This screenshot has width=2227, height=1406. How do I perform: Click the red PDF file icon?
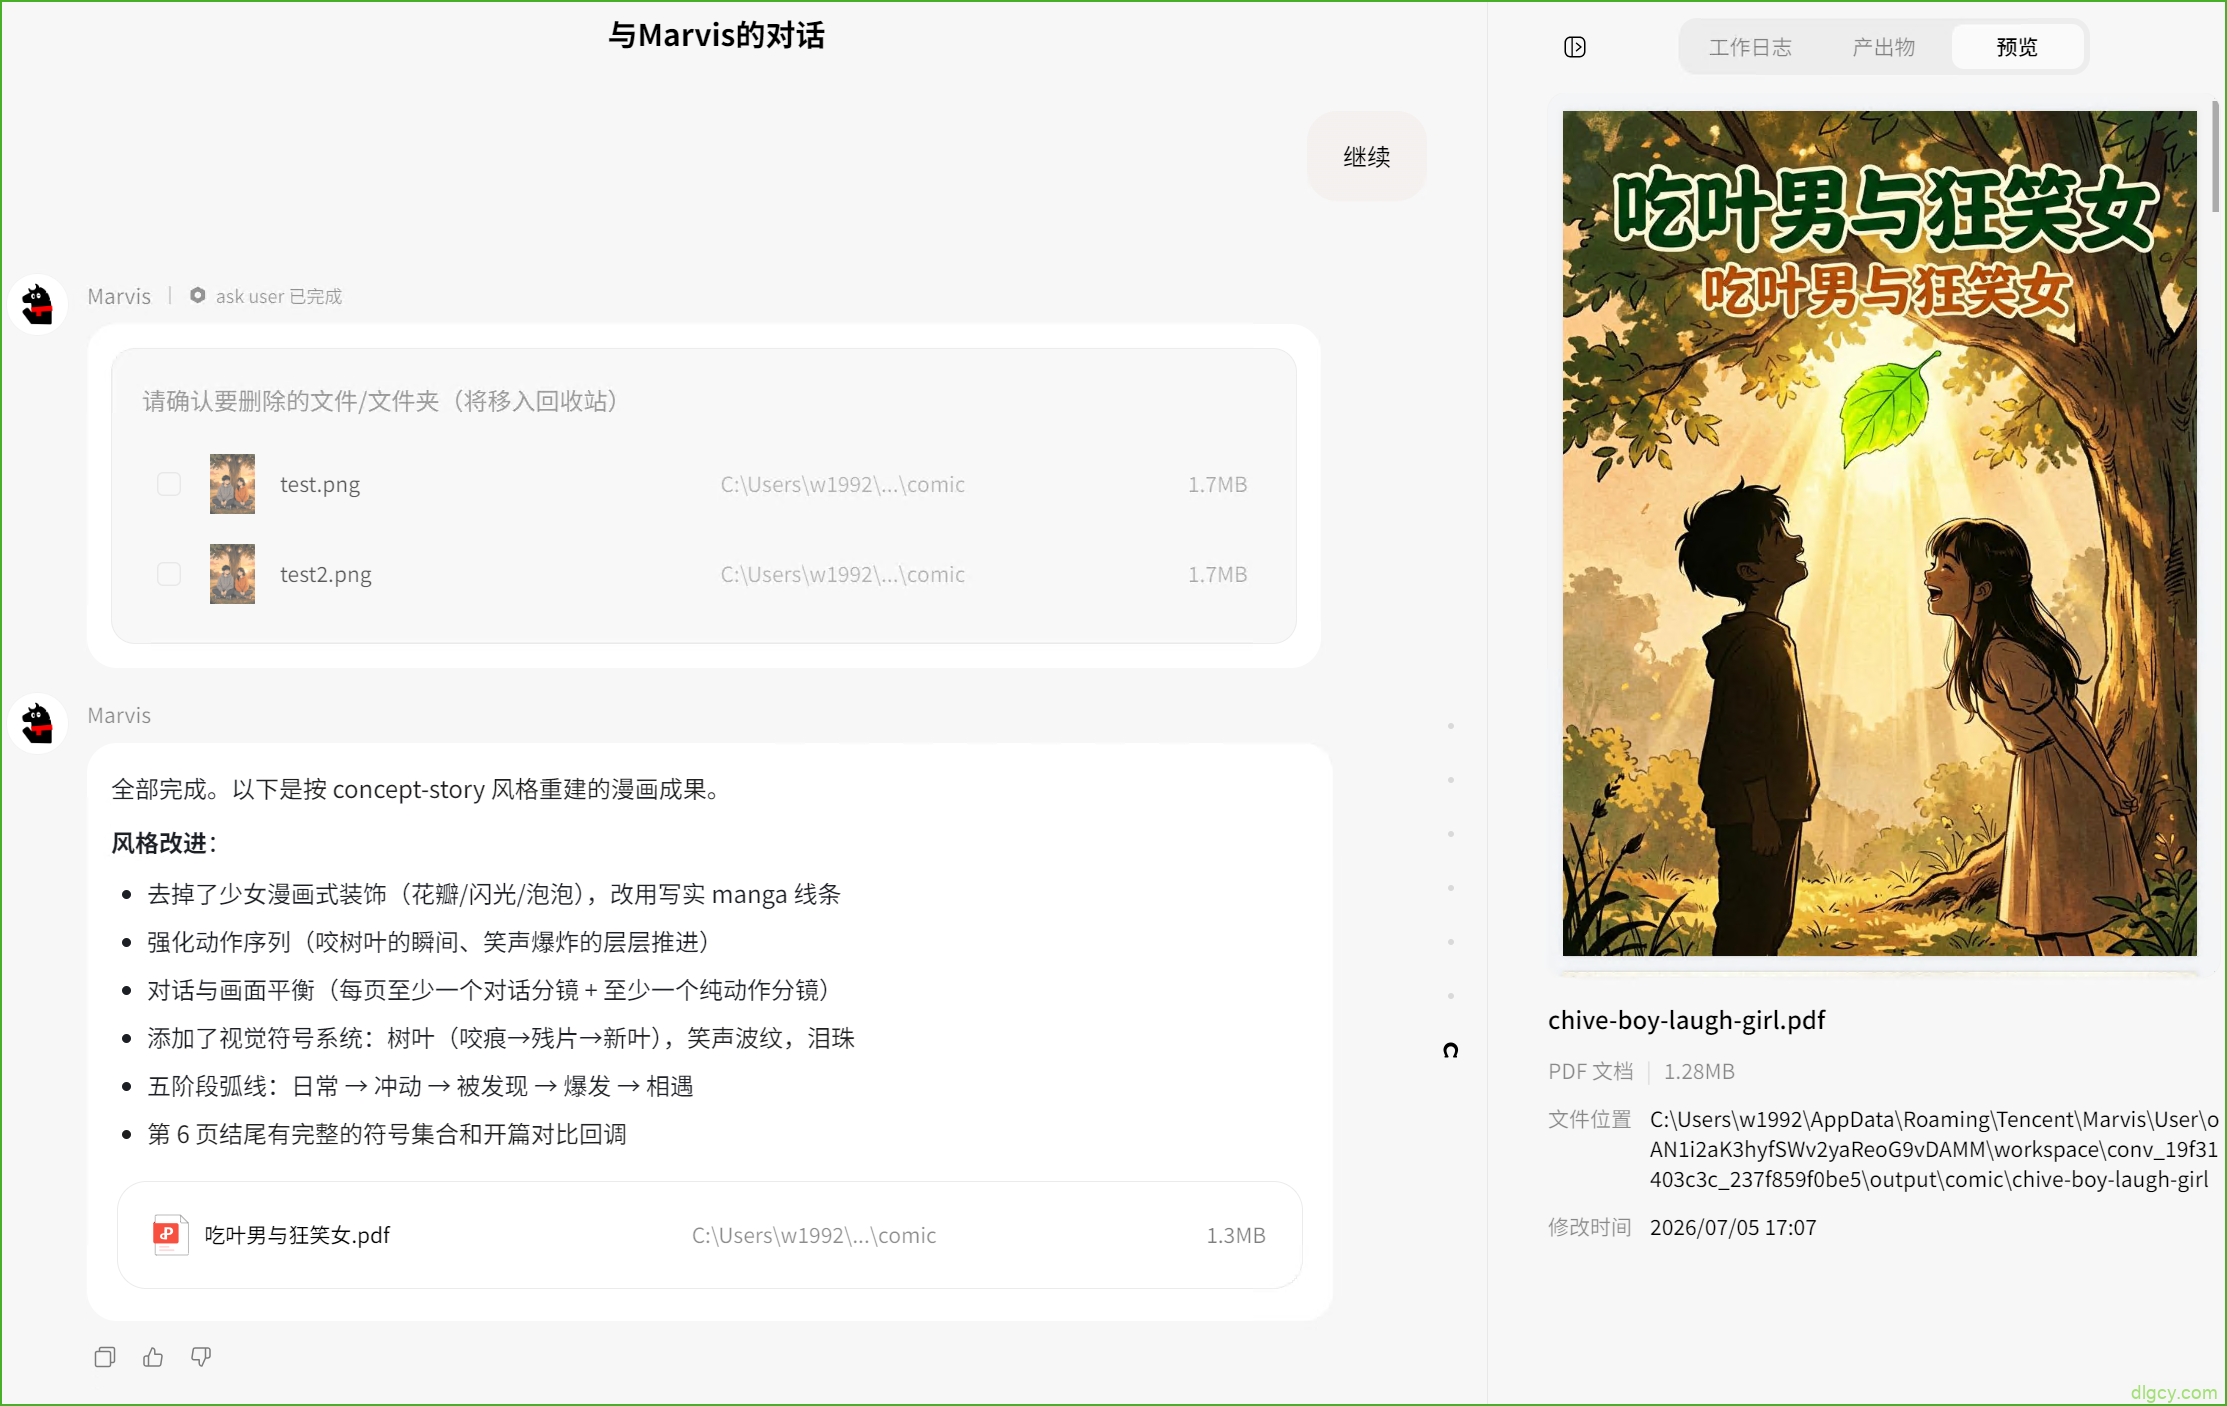pos(170,1235)
